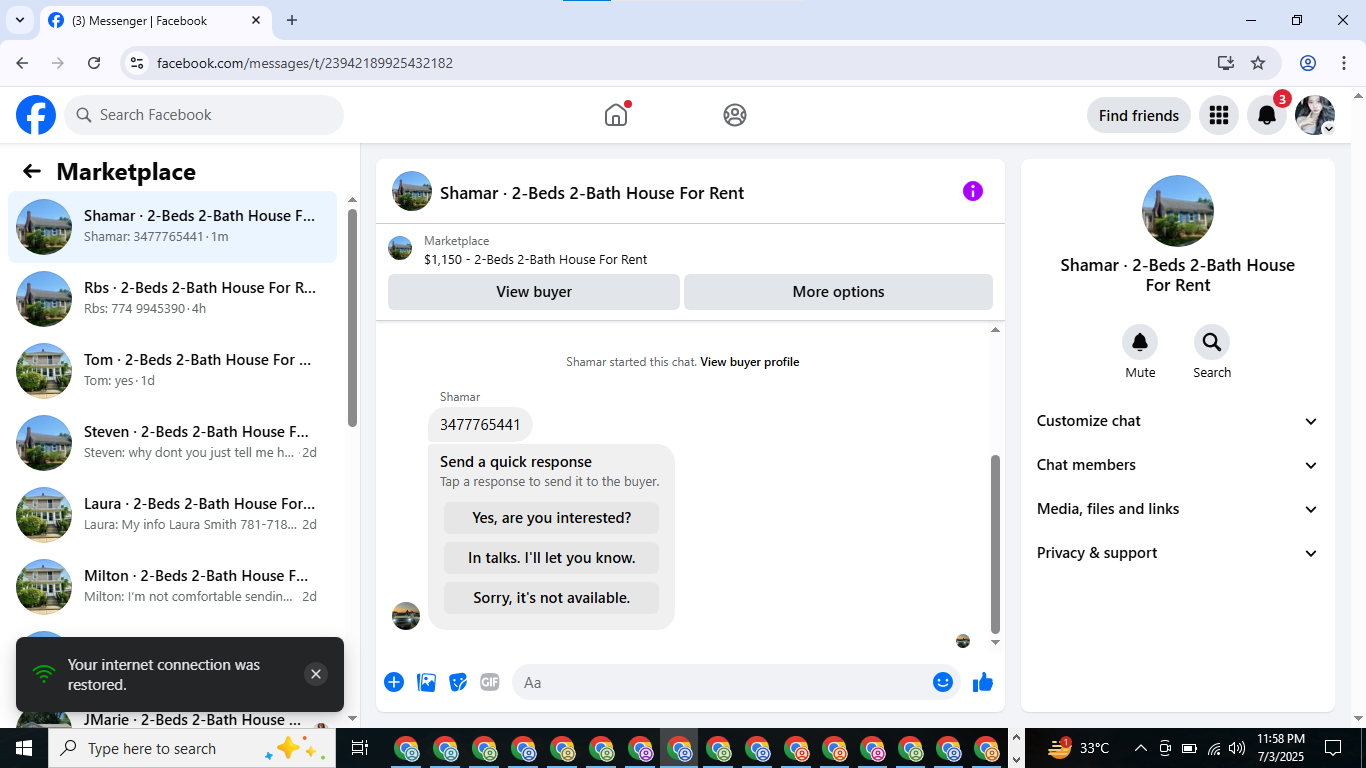The height and width of the screenshot is (768, 1366).
Task: Click the Facebook logo icon
Action: (x=36, y=115)
